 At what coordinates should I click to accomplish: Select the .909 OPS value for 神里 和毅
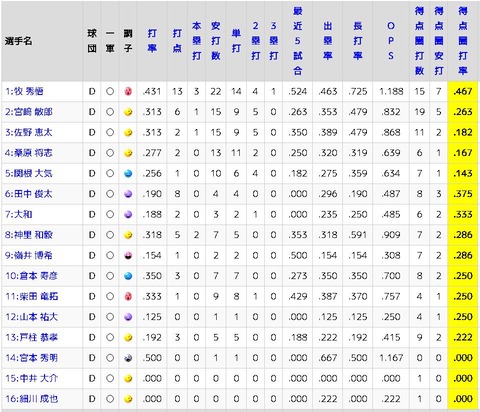point(391,235)
